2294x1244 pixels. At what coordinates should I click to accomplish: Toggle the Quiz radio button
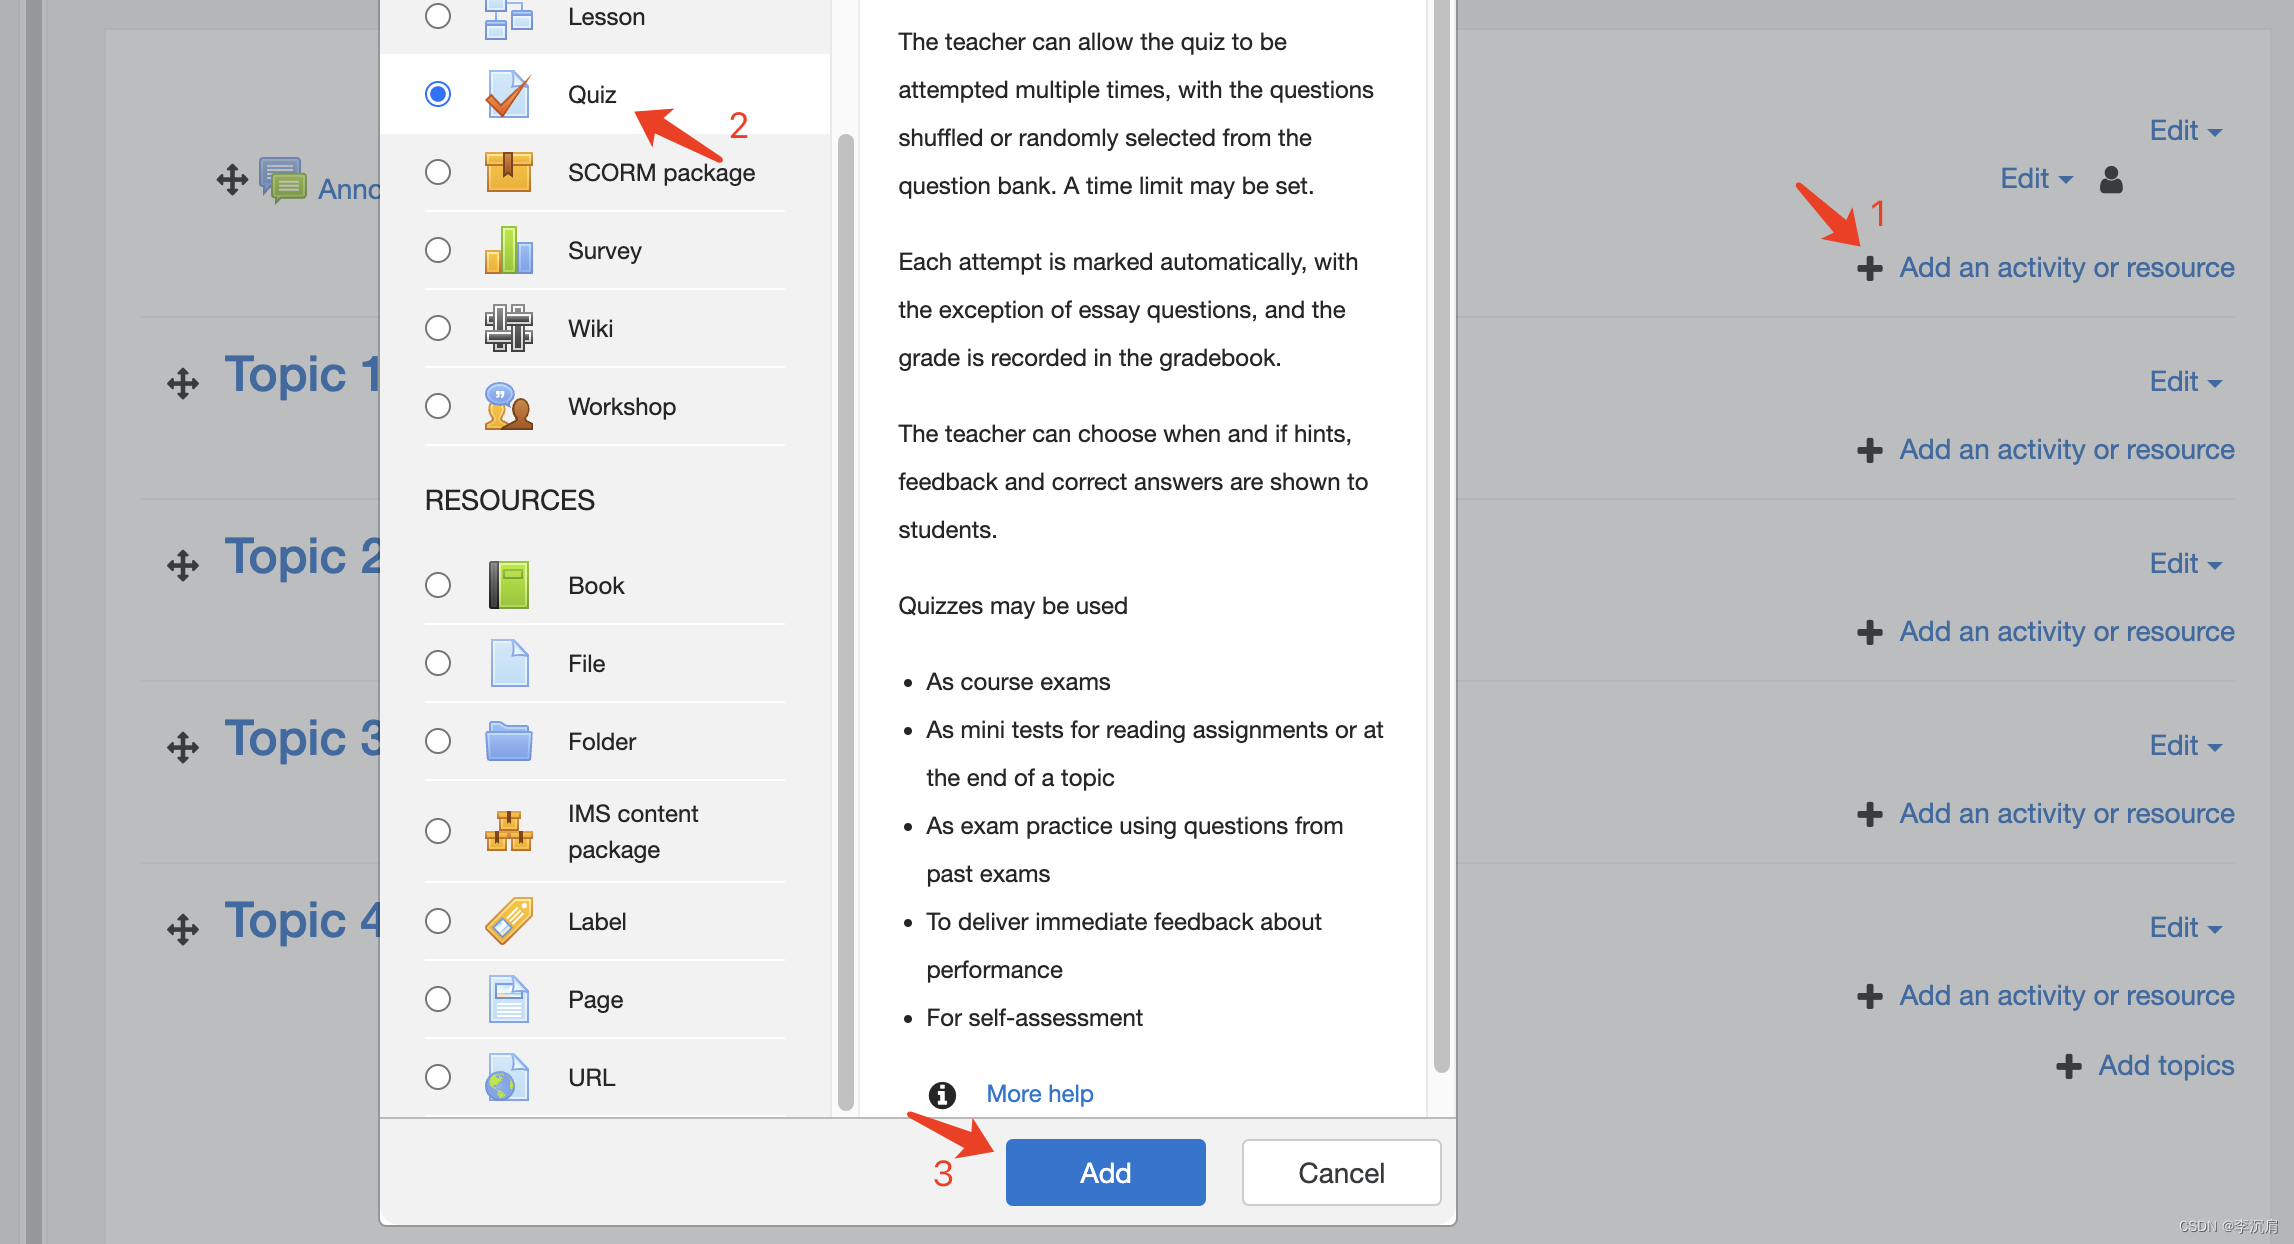point(436,95)
